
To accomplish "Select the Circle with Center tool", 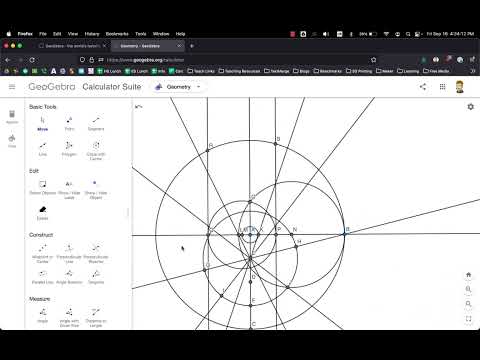I will (x=96, y=151).
